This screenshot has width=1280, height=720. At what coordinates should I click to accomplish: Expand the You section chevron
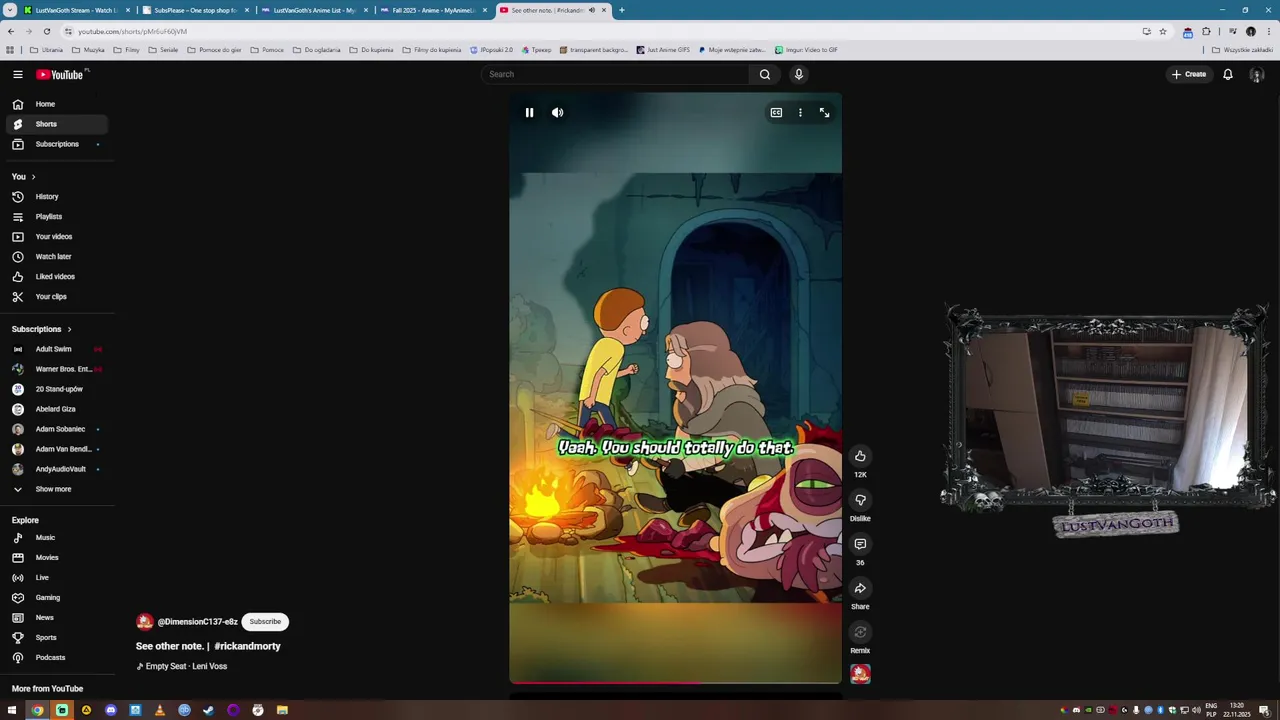pos(33,177)
